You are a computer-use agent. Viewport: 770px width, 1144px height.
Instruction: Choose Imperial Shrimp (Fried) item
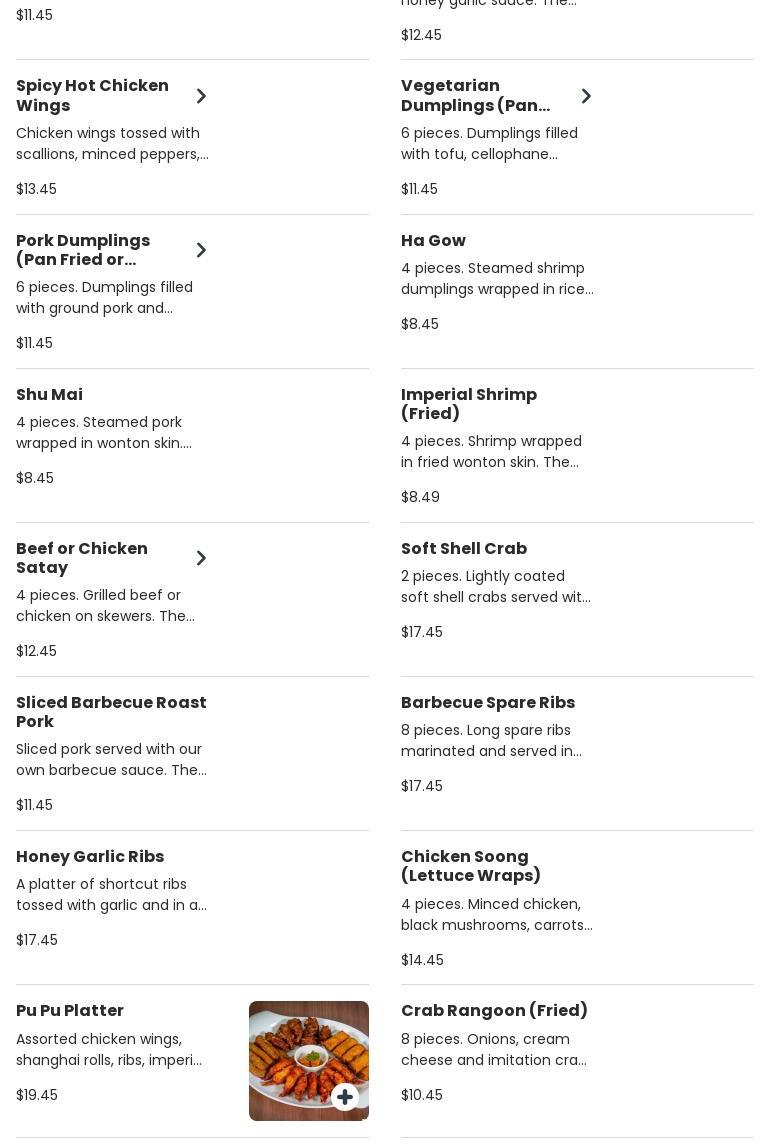click(468, 404)
